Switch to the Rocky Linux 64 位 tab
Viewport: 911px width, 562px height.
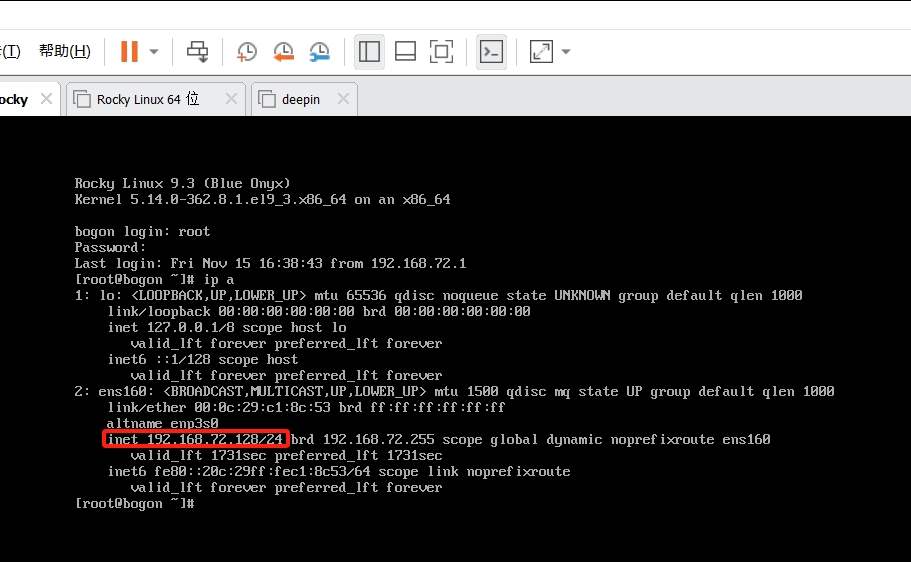[148, 99]
